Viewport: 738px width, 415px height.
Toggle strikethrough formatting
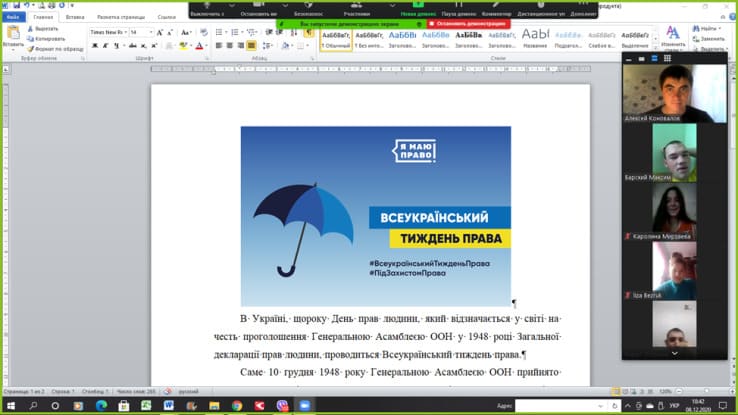pyautogui.click(x=133, y=46)
